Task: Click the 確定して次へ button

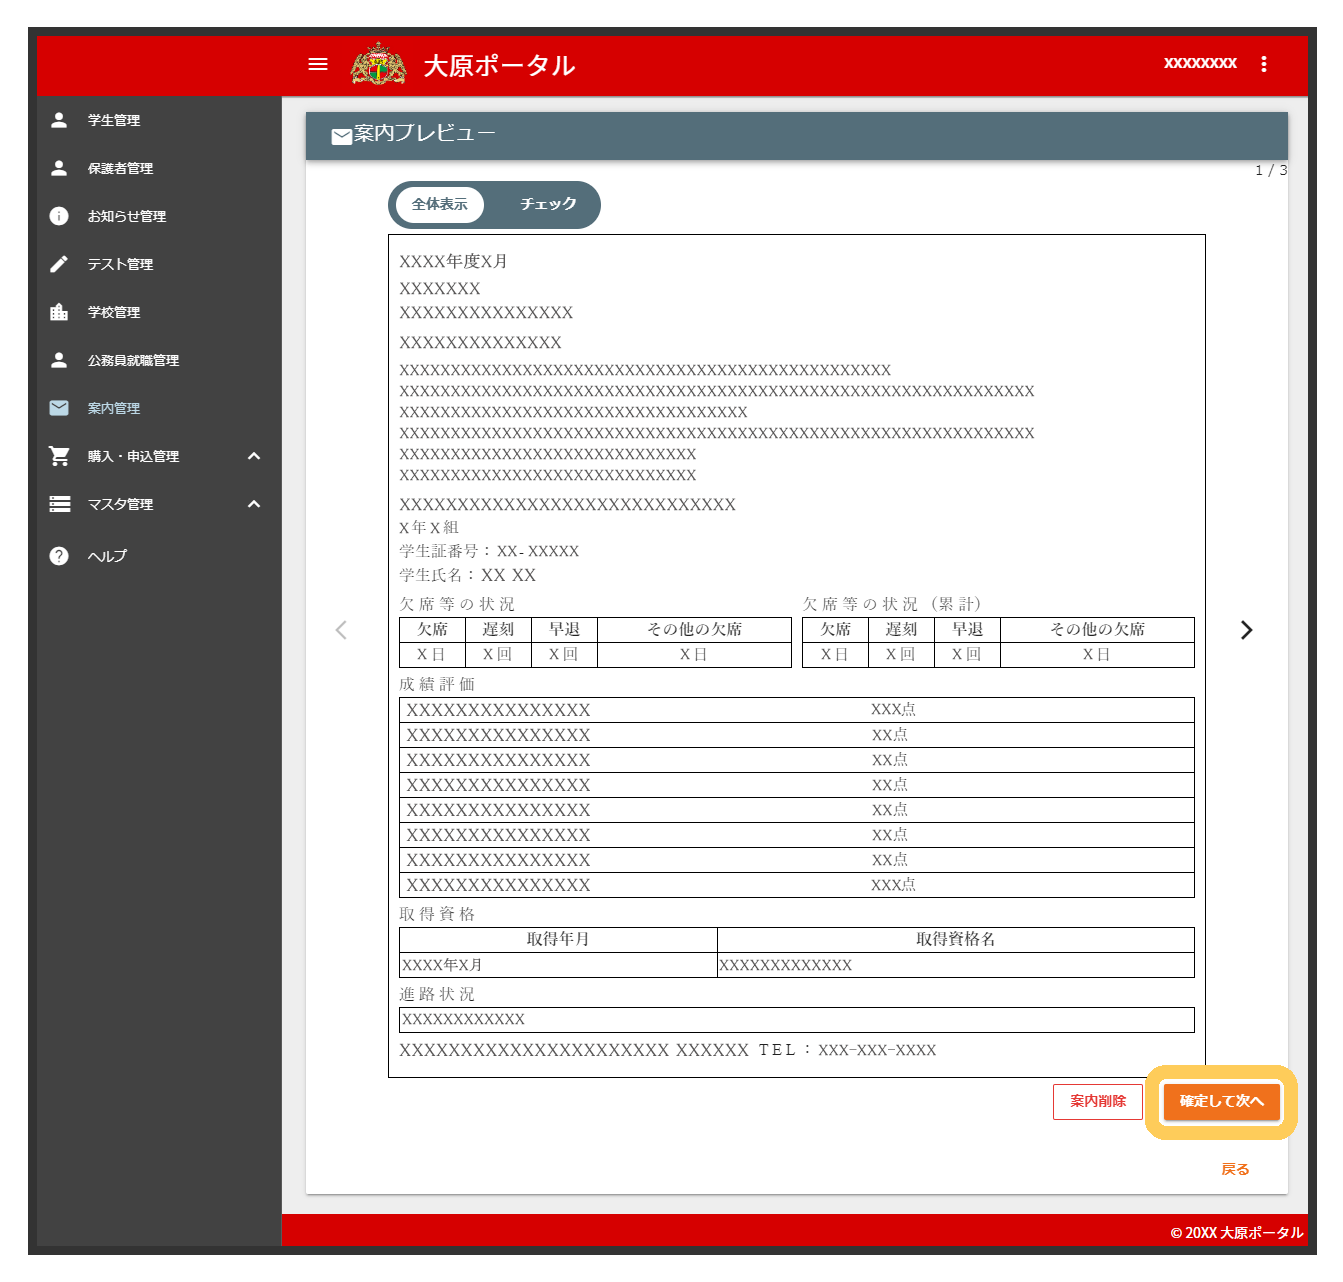Action: pyautogui.click(x=1221, y=1101)
